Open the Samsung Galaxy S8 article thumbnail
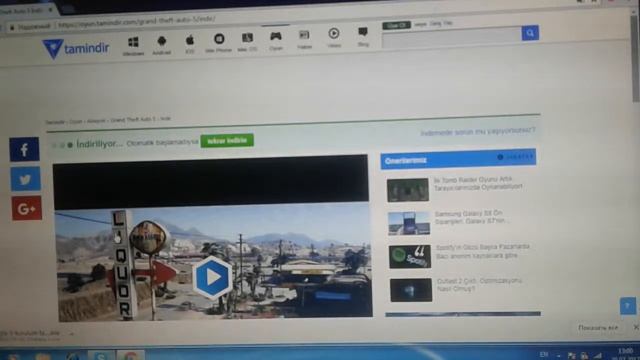Viewport: 640px width, 360px height. click(x=409, y=223)
